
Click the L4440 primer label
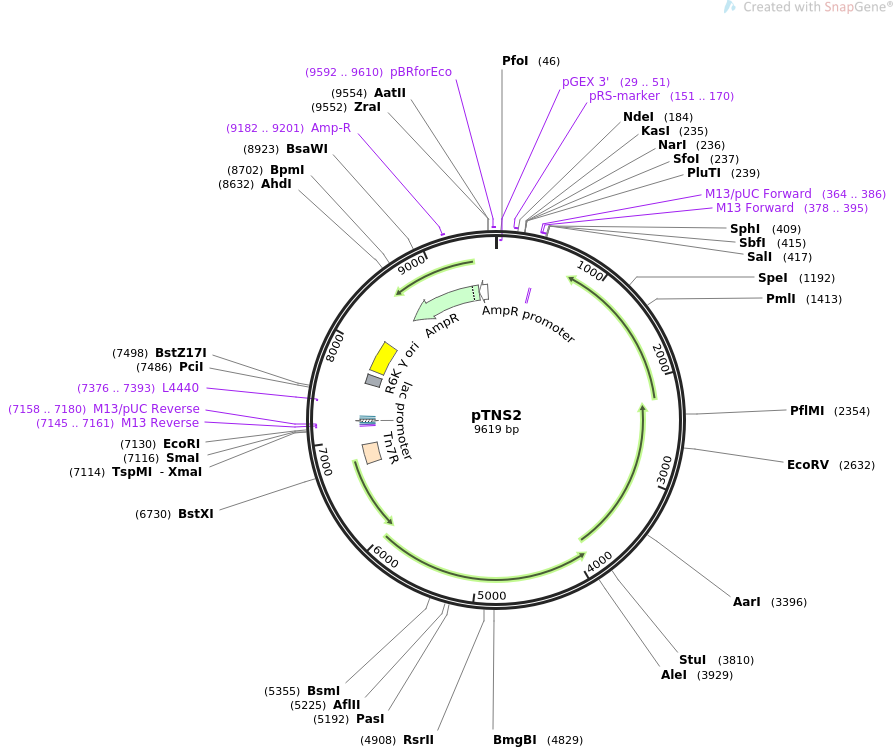[x=180, y=388]
